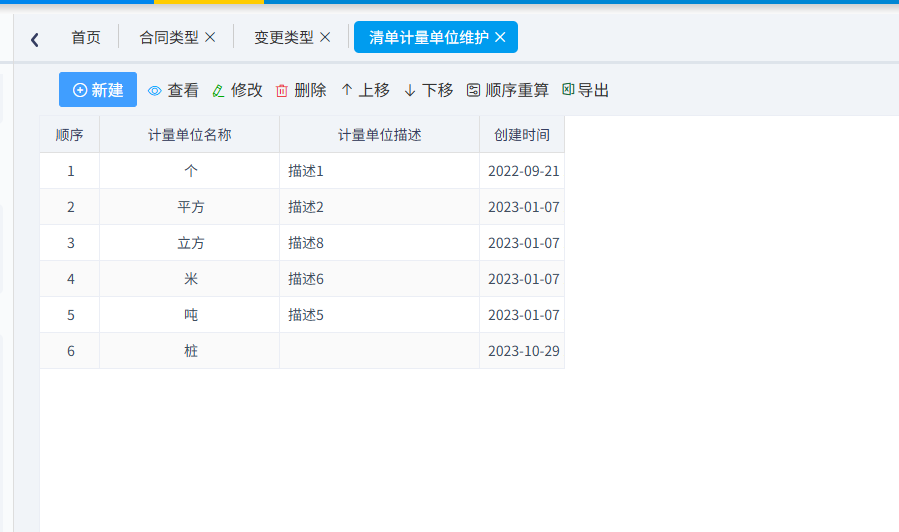The width and height of the screenshot is (899, 532).
Task: Click the 修改 button text
Action: [247, 90]
